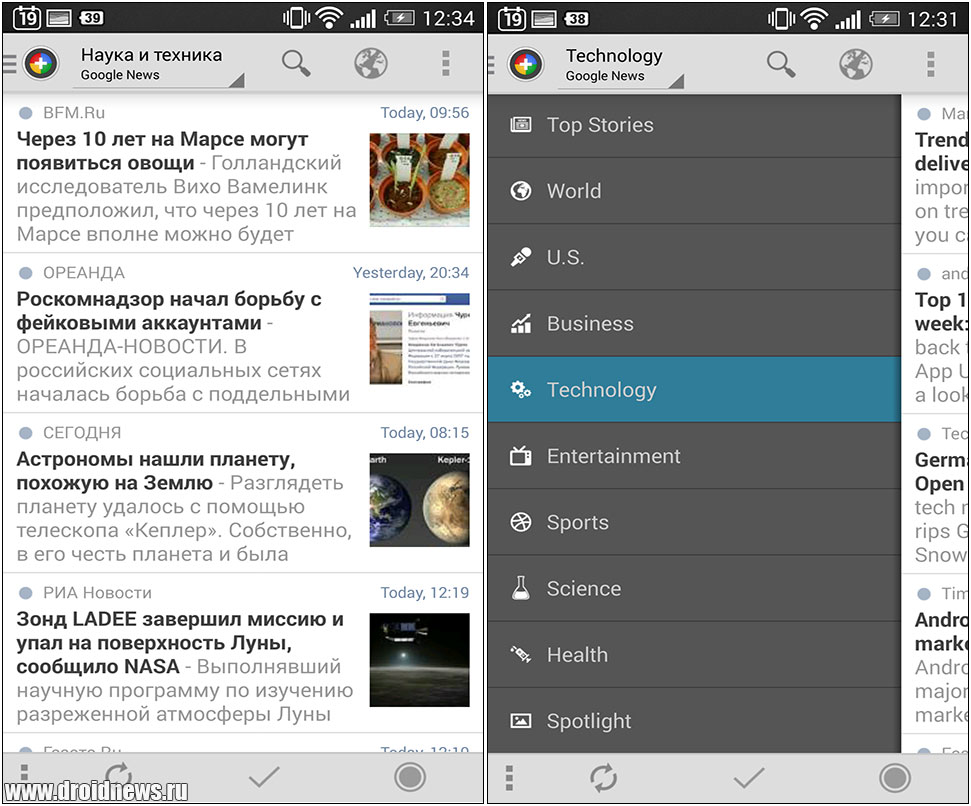Open the Роскомнадзор article thumbnail
The width and height of the screenshot is (971, 806).
(x=419, y=339)
